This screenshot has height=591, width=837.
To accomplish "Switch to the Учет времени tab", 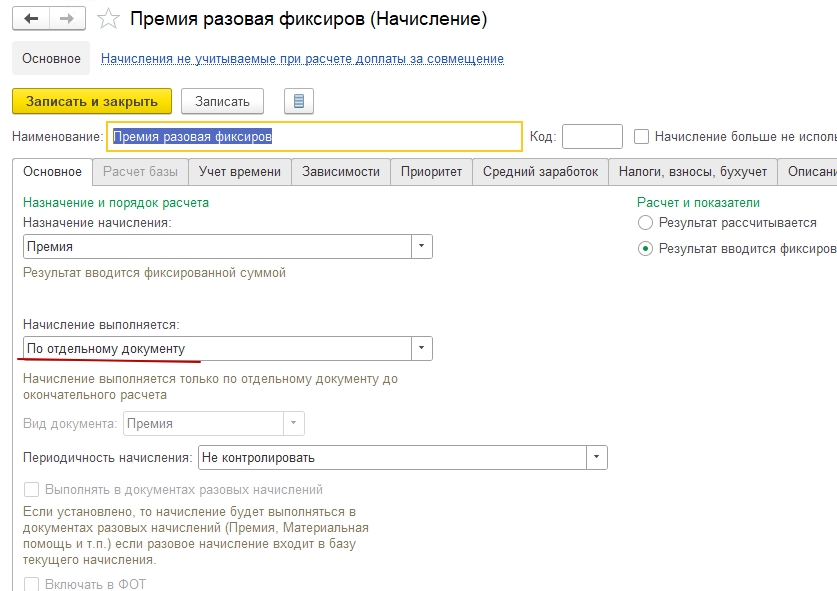I will coord(240,171).
